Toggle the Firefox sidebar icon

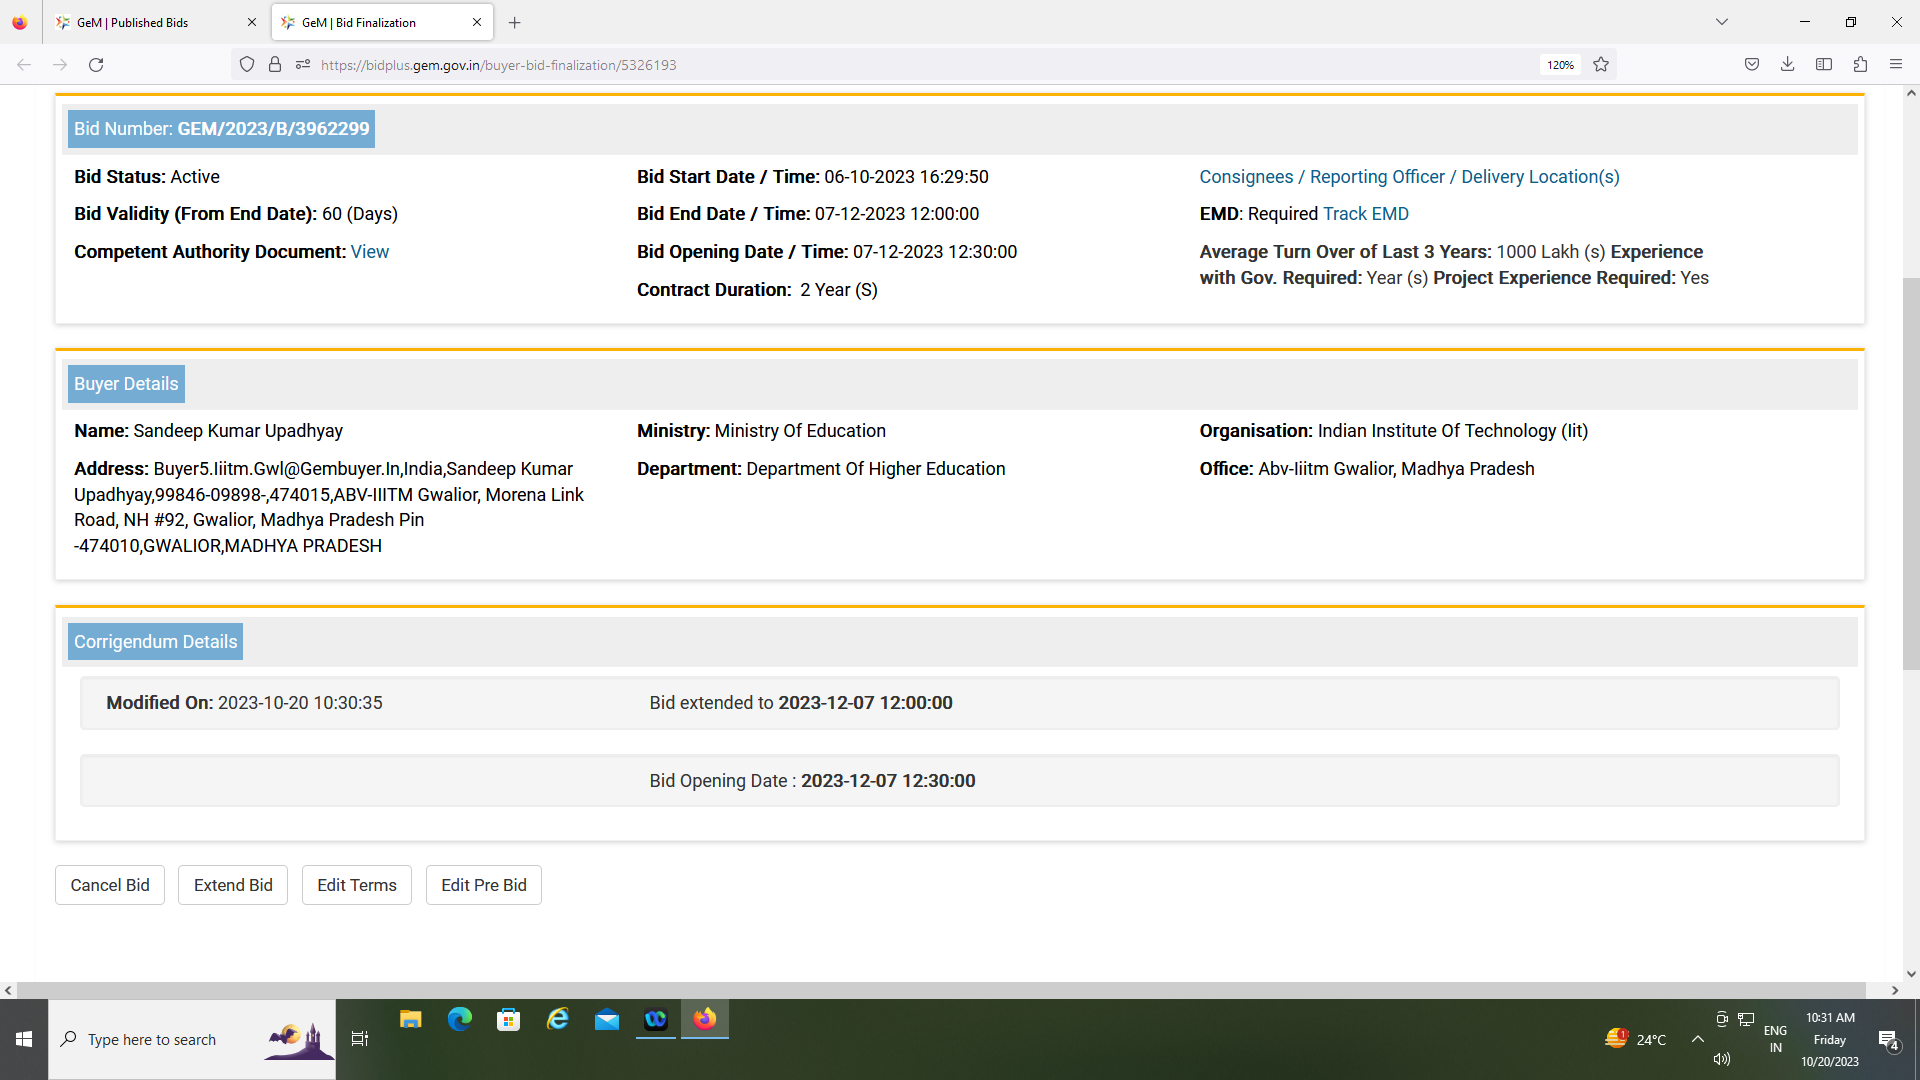coord(1824,65)
